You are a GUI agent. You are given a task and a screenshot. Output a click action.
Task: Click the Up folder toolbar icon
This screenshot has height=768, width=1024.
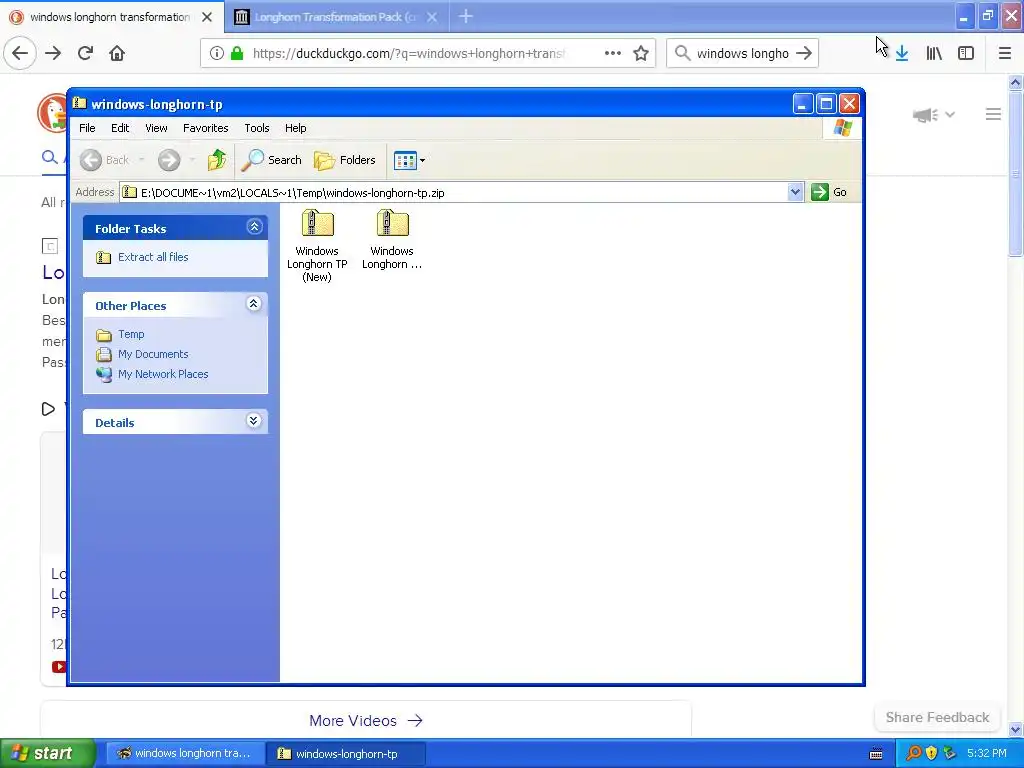217,160
